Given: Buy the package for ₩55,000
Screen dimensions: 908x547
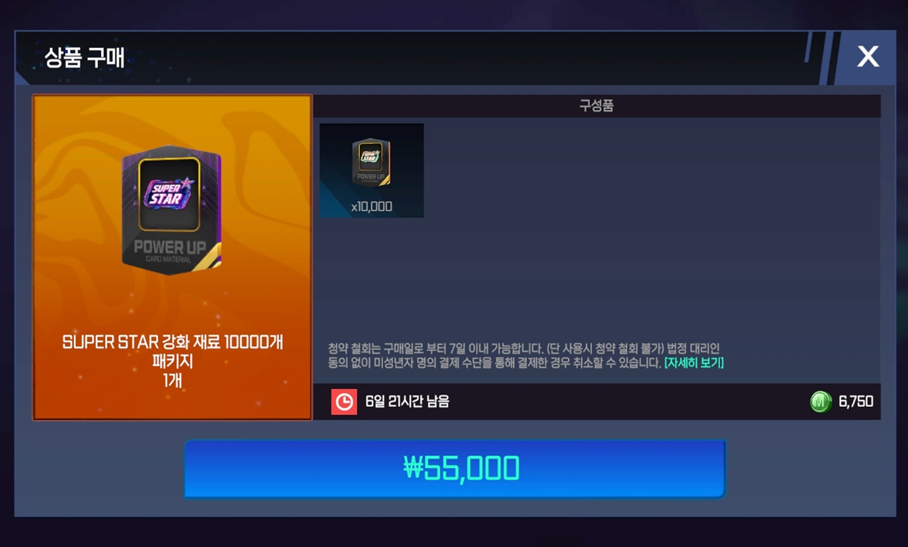Looking at the screenshot, I should coord(455,469).
